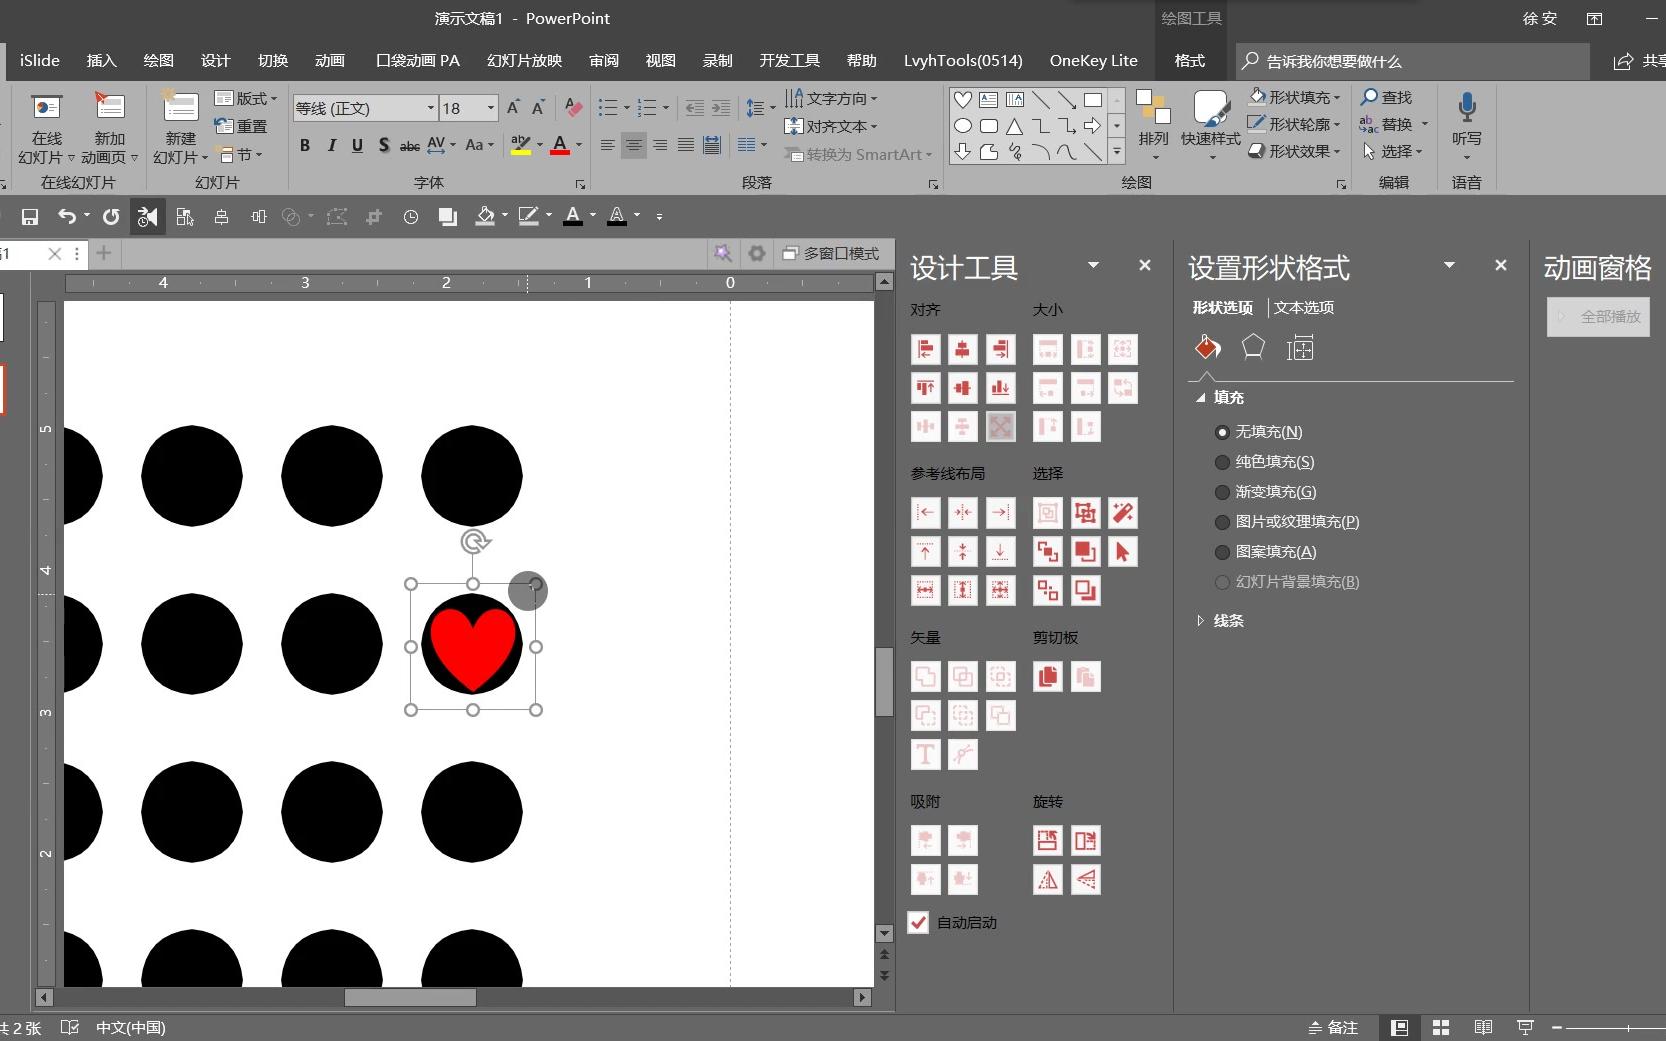Open the OneKey Lite tab
This screenshot has height=1041, width=1666.
pos(1093,60)
